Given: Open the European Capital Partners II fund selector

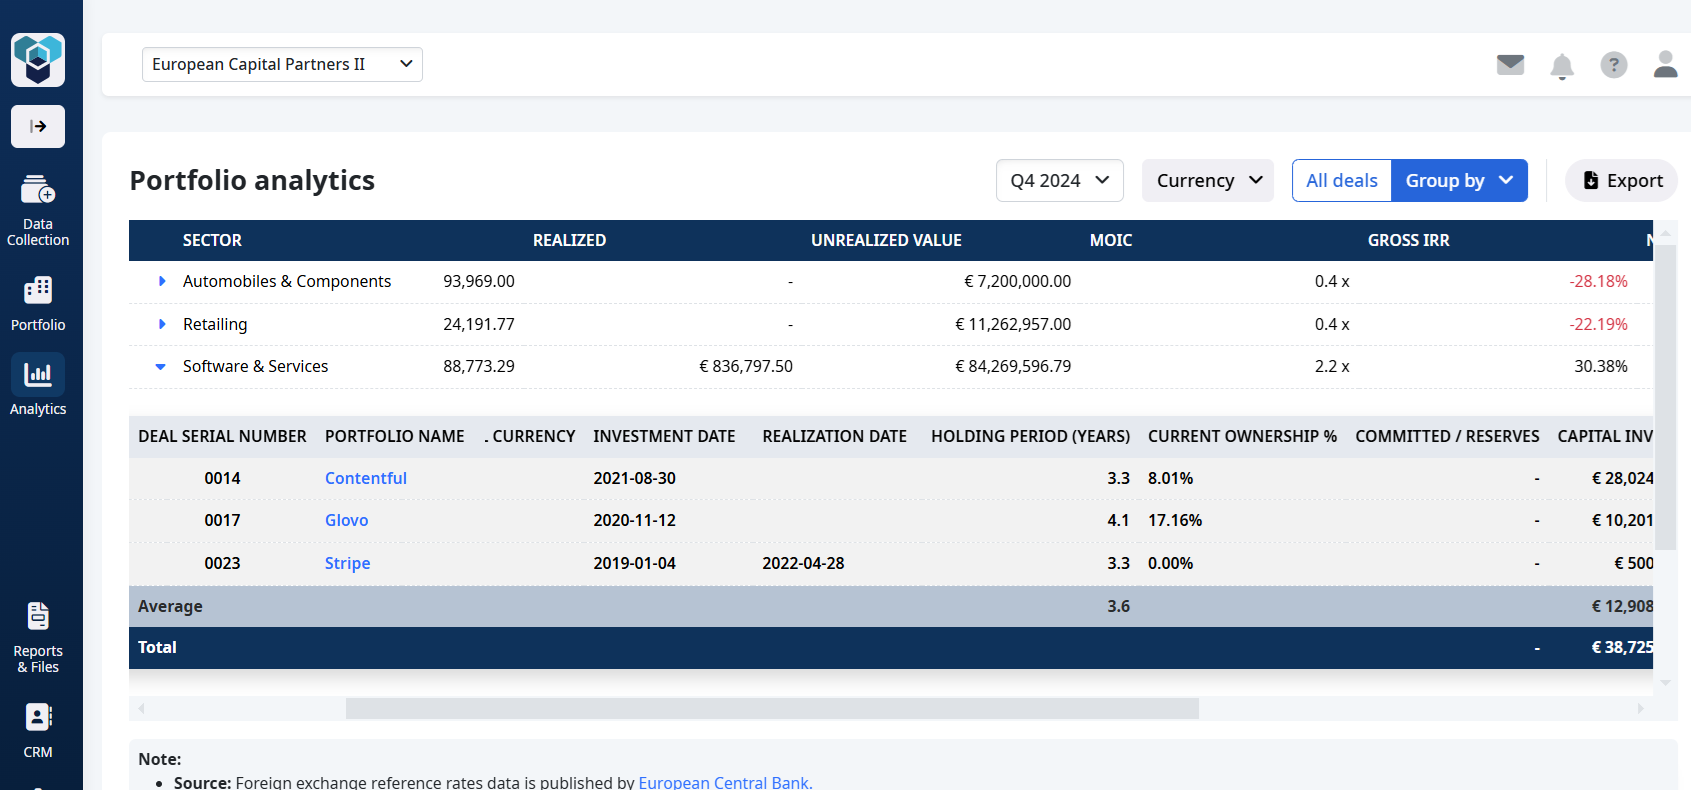Looking at the screenshot, I should (x=282, y=65).
